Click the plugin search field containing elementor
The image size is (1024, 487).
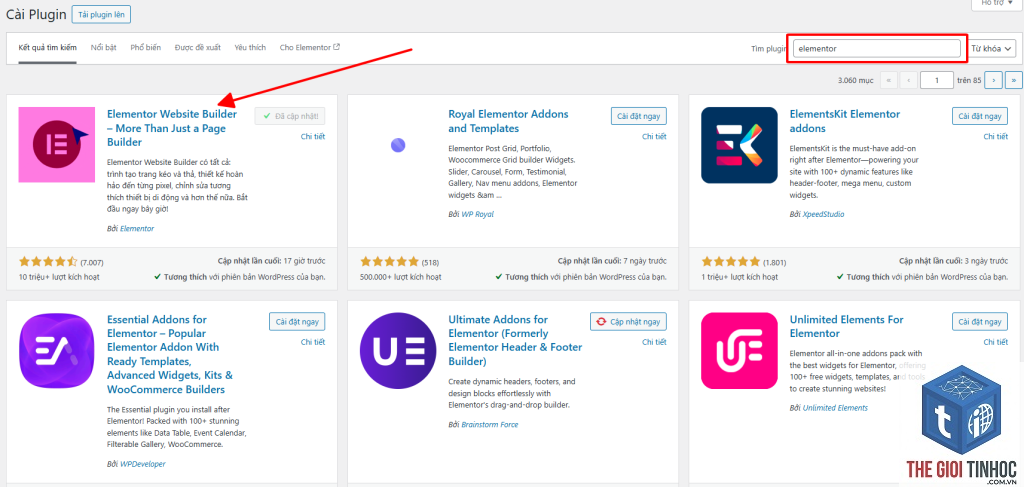[x=876, y=48]
